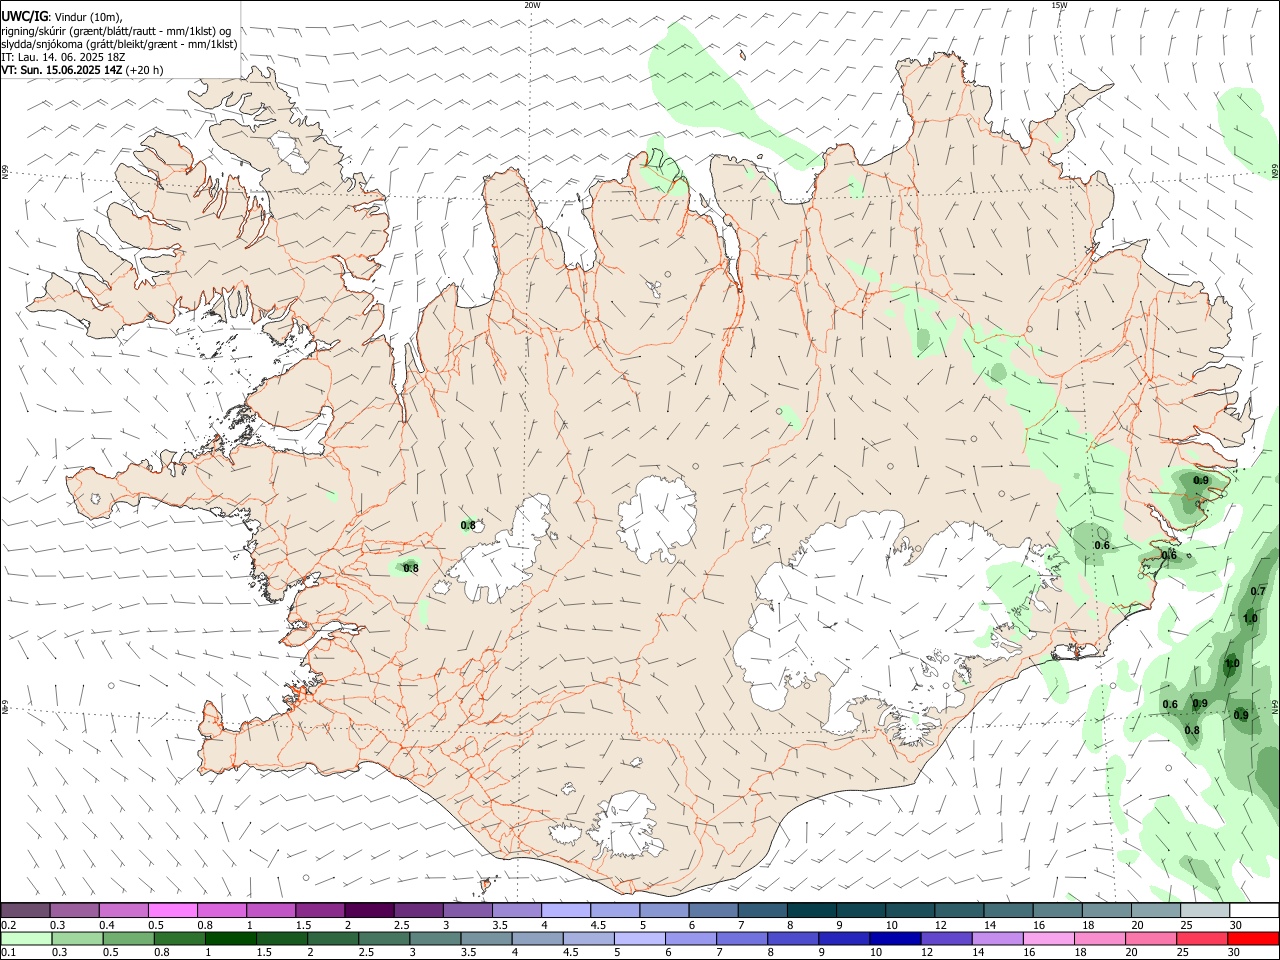1280x960 pixels.
Task: Click the '18' label in rain legend
Action: 1080,953
